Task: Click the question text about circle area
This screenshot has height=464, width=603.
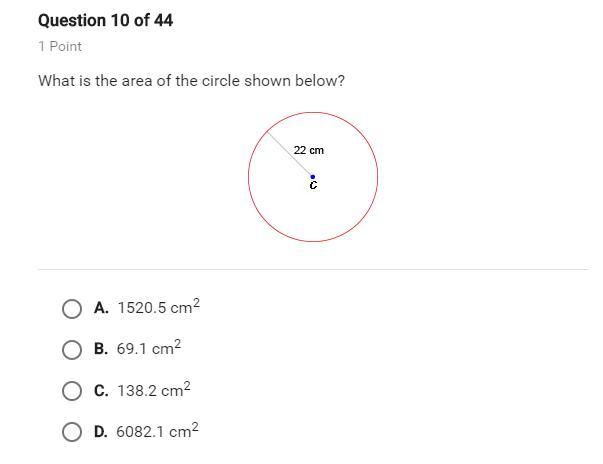Action: (x=191, y=80)
